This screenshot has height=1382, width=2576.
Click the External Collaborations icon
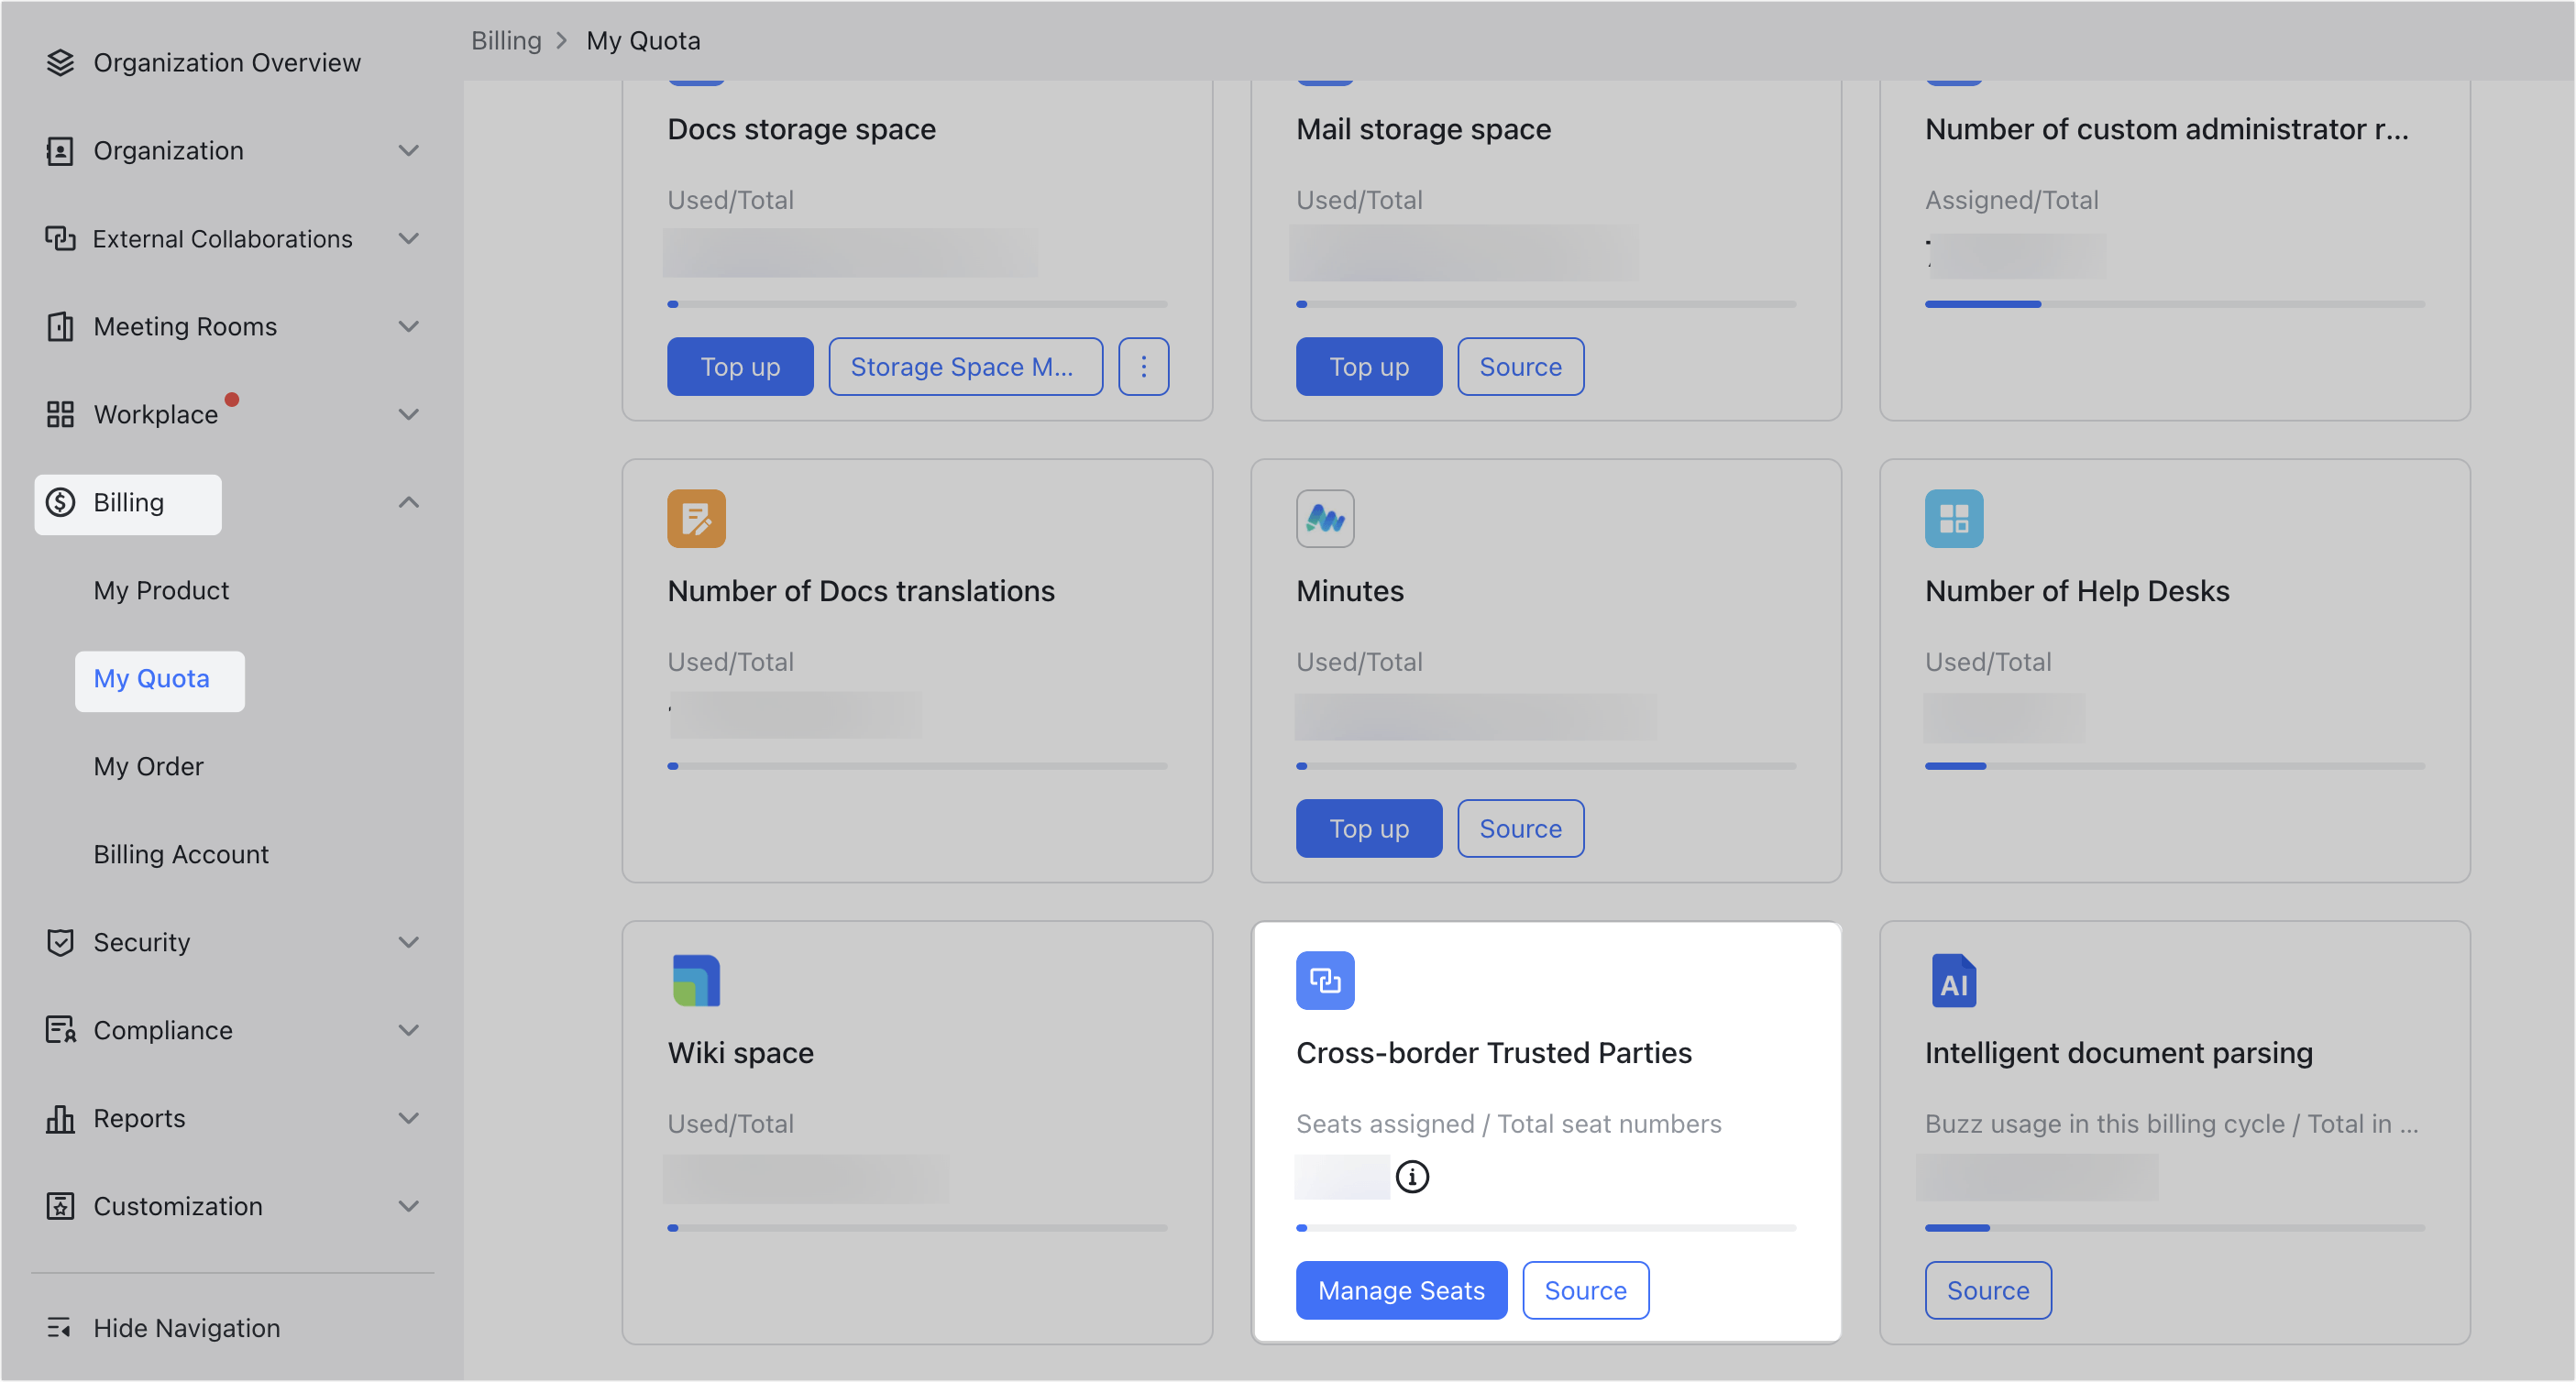(x=60, y=238)
